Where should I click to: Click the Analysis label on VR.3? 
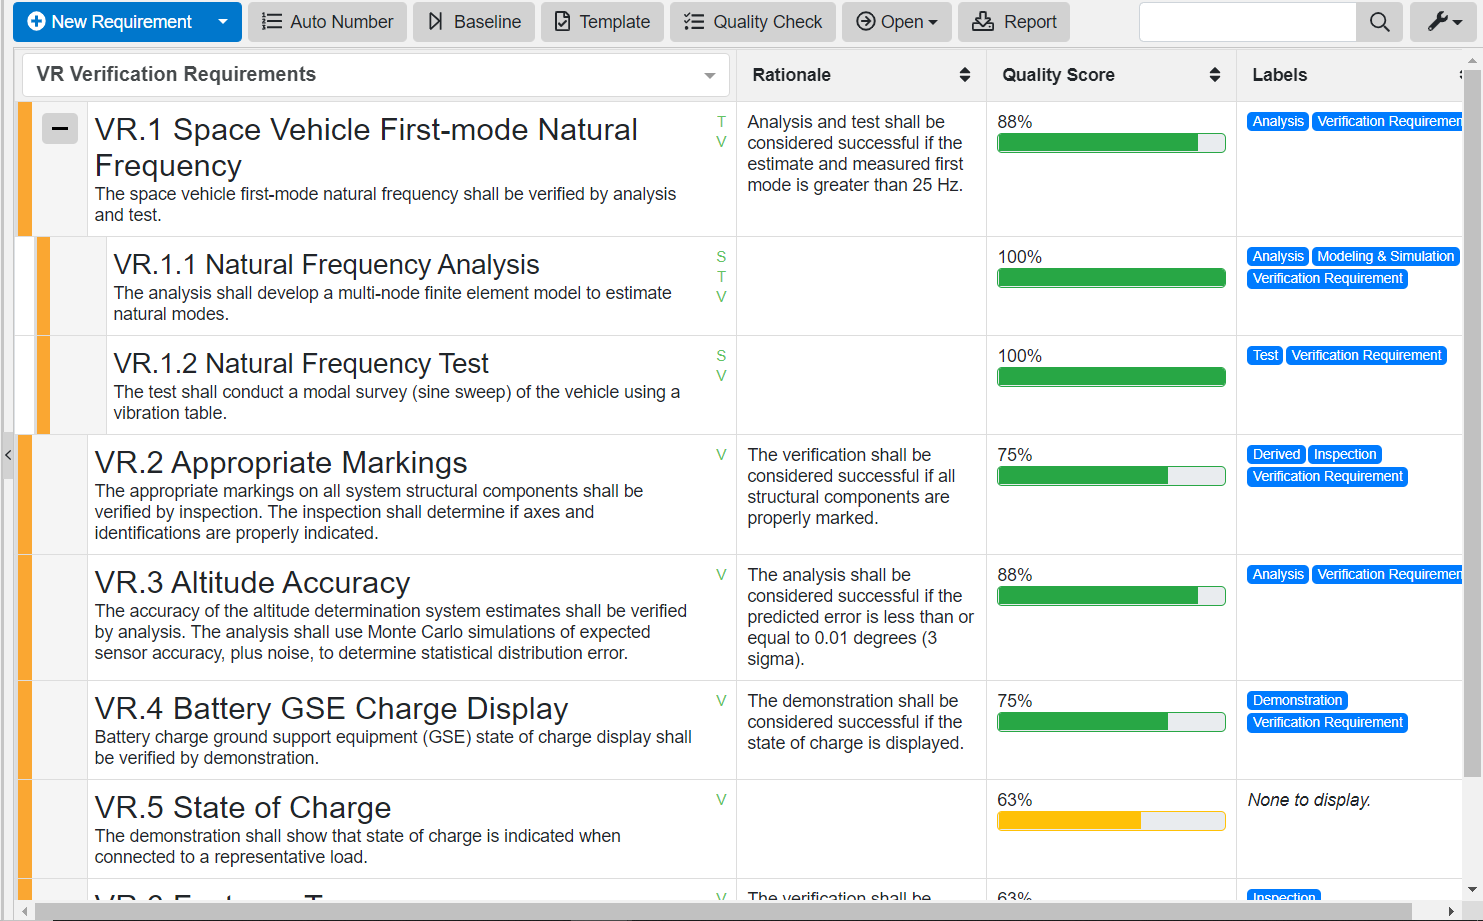1277,574
